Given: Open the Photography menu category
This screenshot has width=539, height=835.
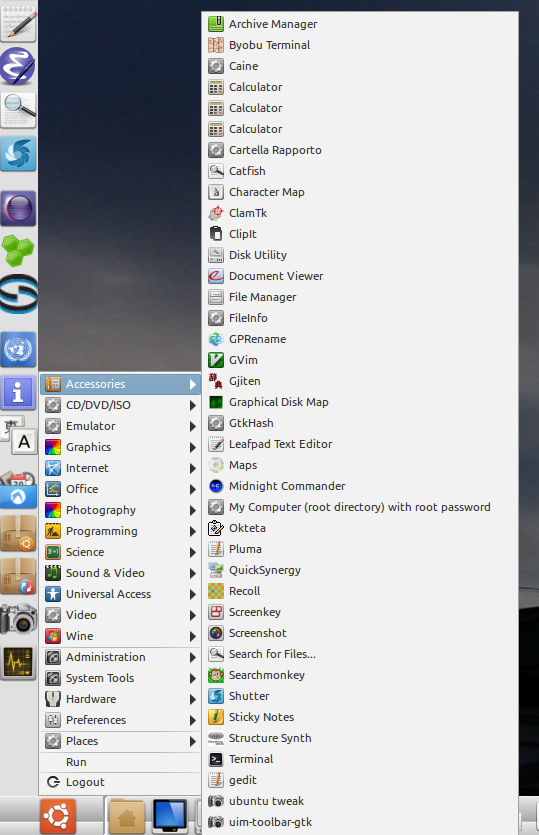Looking at the screenshot, I should pyautogui.click(x=120, y=510).
